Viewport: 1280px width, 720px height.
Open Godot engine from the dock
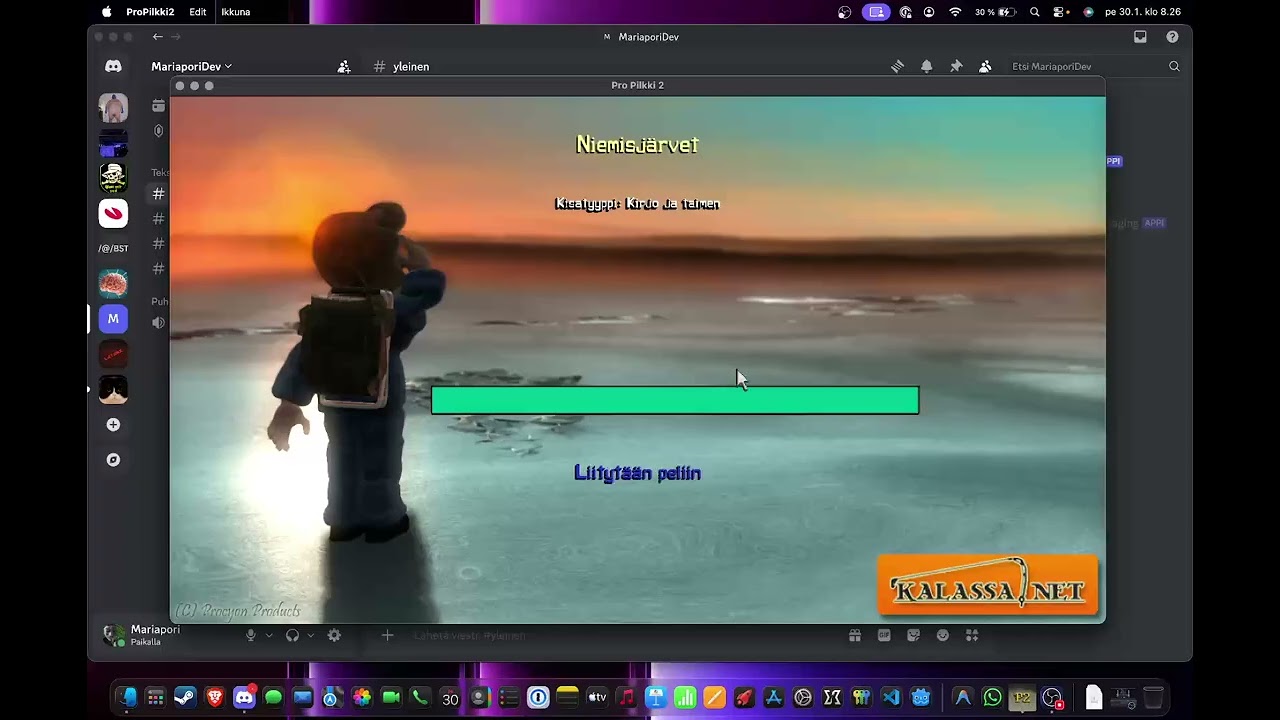(x=921, y=697)
